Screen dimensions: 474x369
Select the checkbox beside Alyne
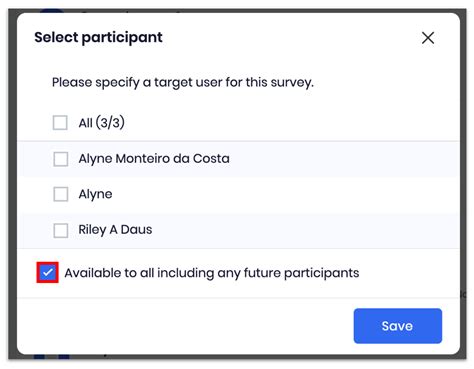click(x=61, y=194)
